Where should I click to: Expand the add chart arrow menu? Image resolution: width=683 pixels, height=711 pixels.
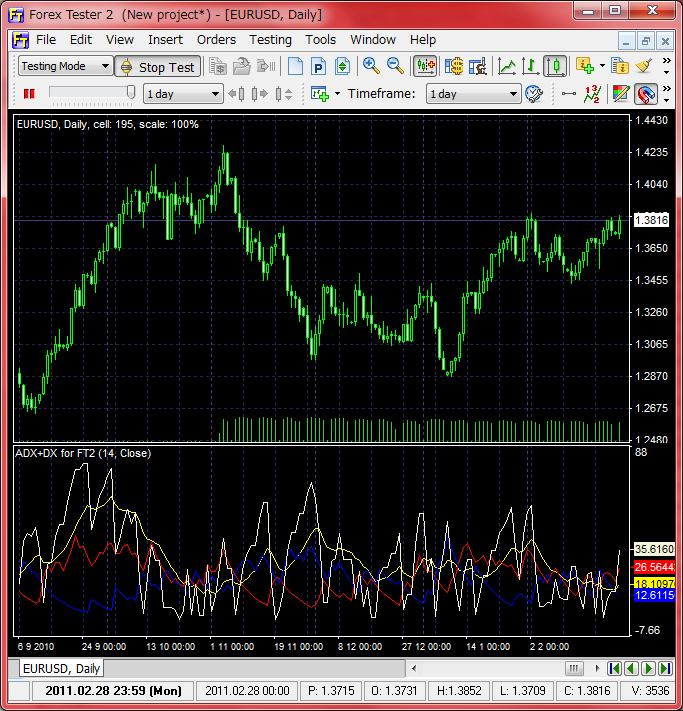tap(337, 94)
